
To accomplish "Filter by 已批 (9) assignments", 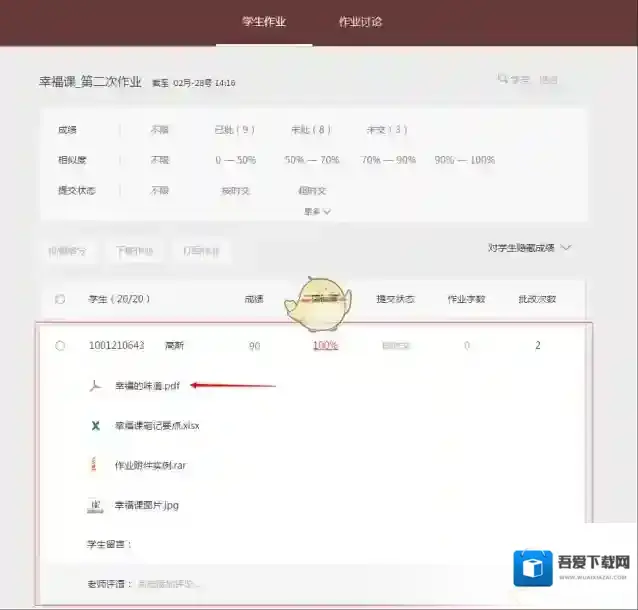I will coord(234,130).
